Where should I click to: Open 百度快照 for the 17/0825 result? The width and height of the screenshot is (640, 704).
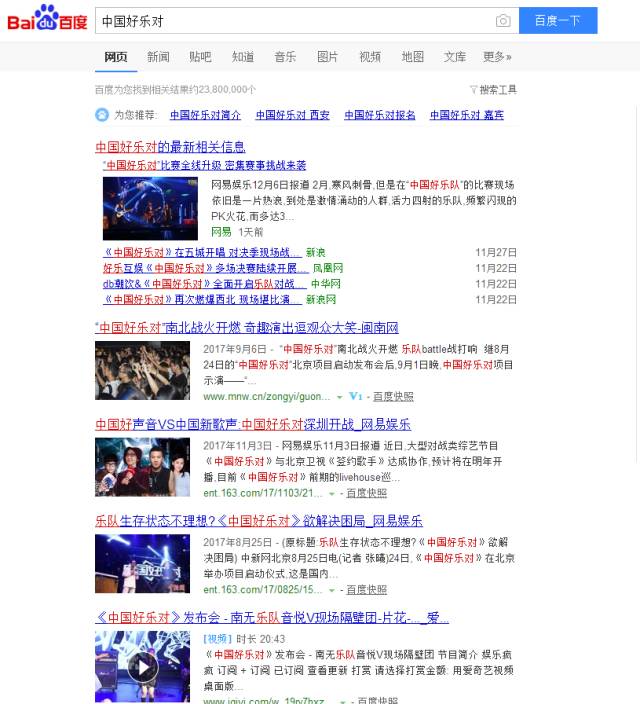point(366,590)
